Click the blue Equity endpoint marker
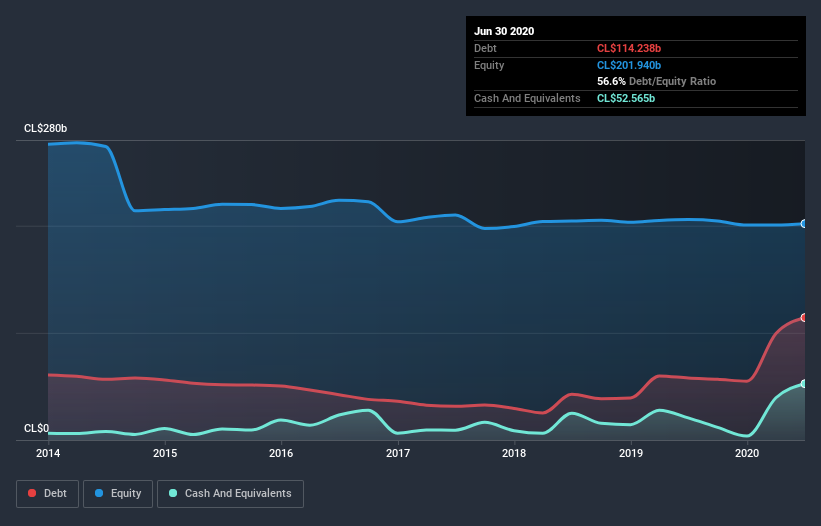This screenshot has width=821, height=526. [x=804, y=223]
